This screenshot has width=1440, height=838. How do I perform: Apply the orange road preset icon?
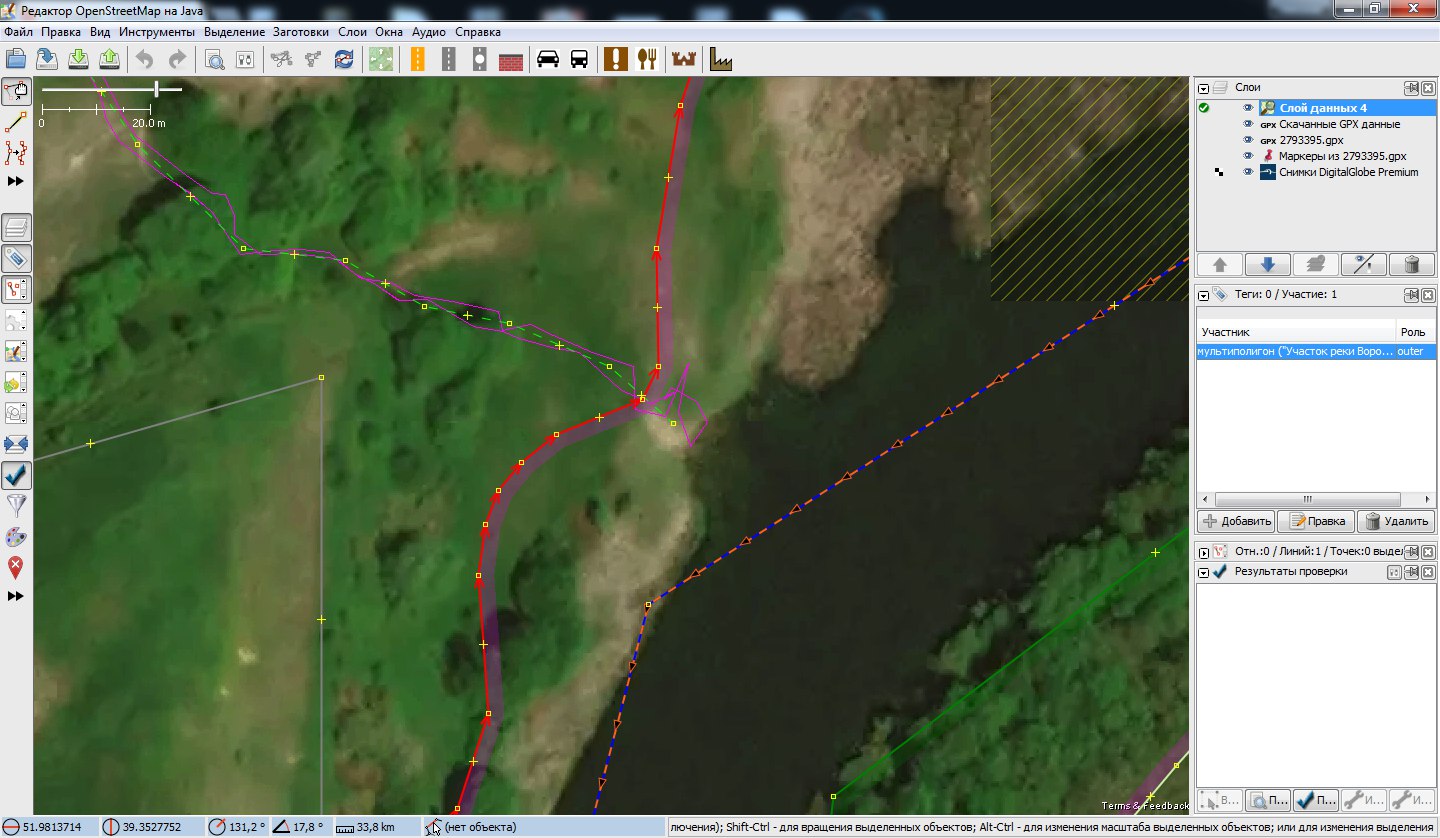418,59
